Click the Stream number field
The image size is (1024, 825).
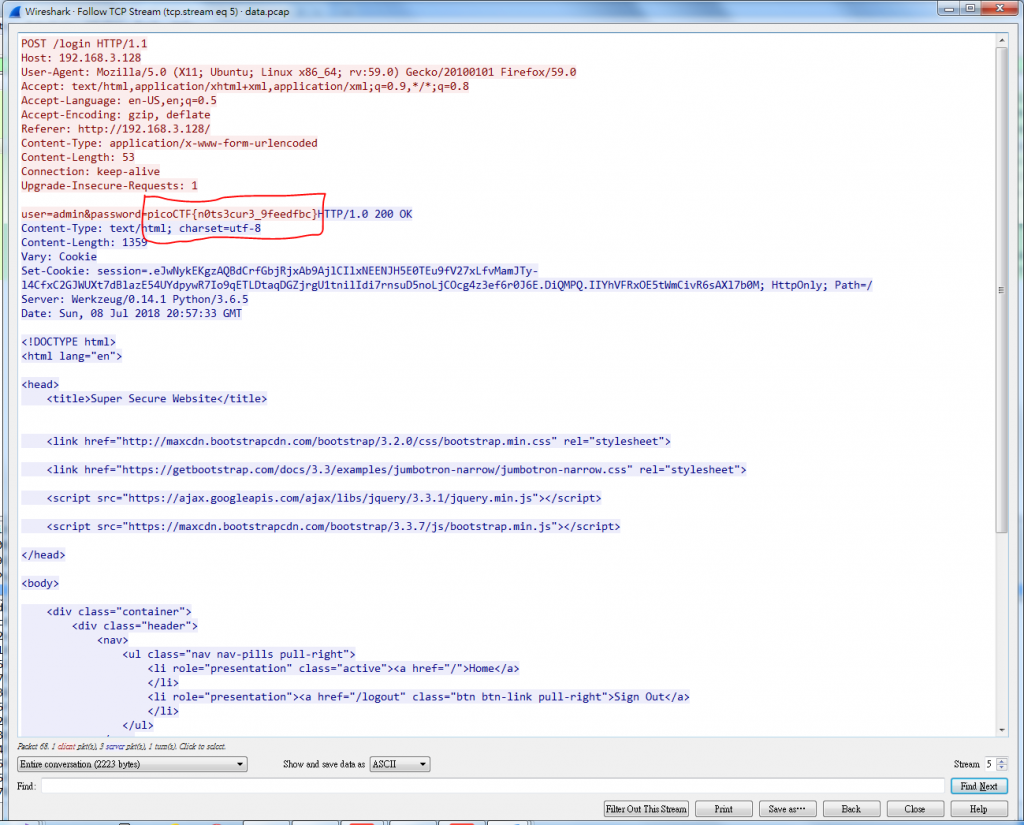tap(990, 764)
